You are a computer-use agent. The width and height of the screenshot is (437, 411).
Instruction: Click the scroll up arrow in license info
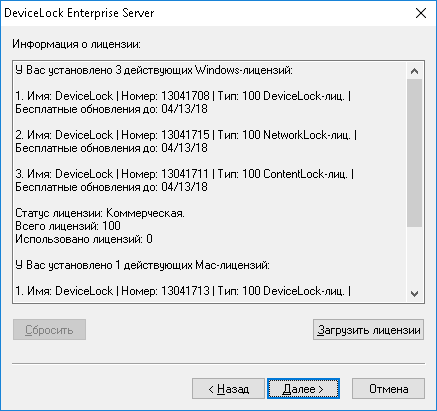point(414,71)
